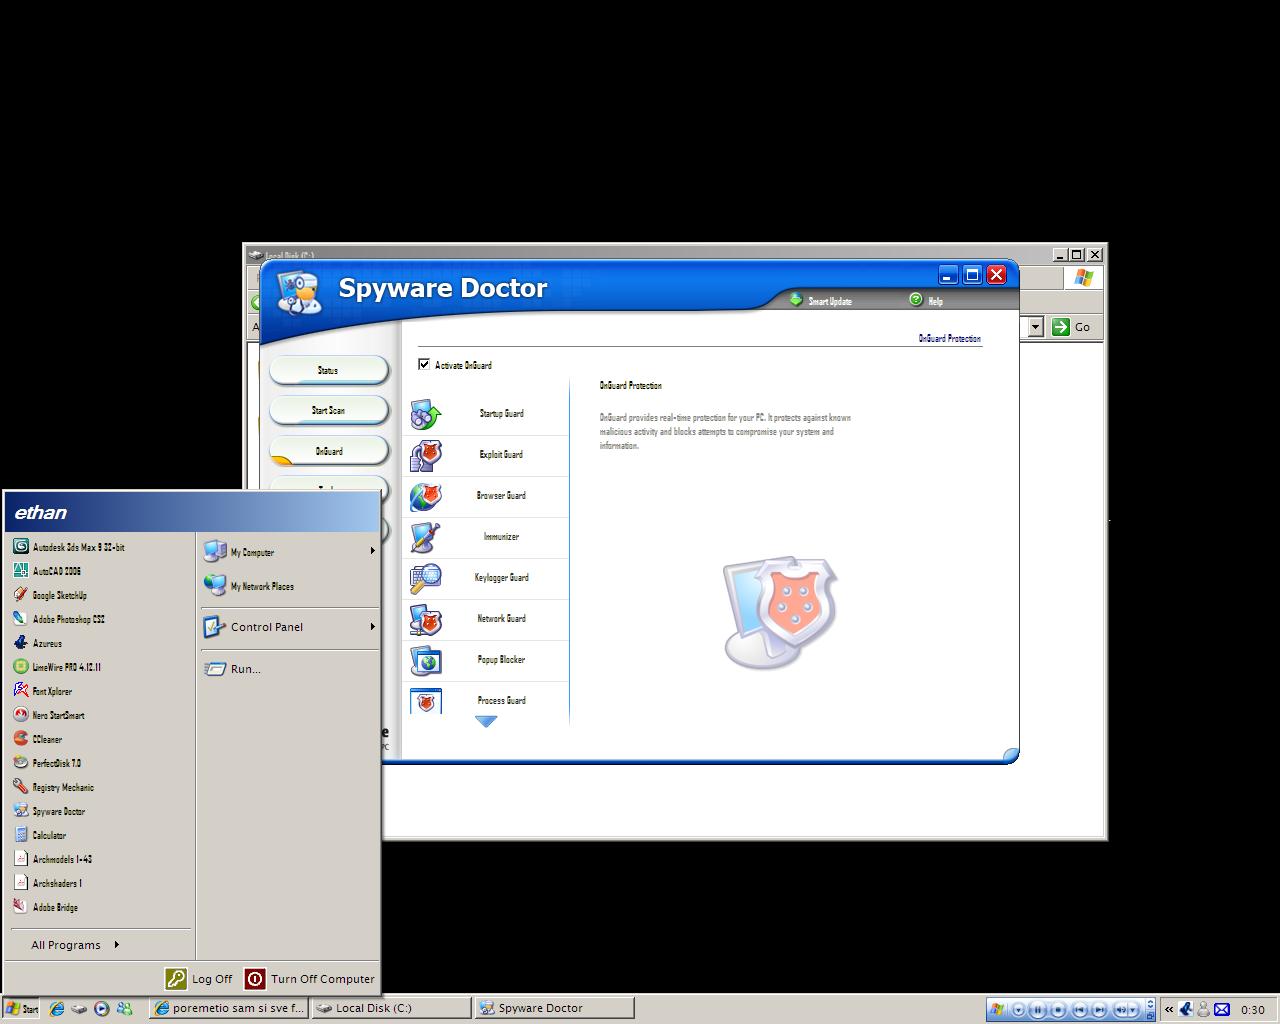The image size is (1280, 1024).
Task: Click the Start Scan button
Action: pyautogui.click(x=328, y=410)
